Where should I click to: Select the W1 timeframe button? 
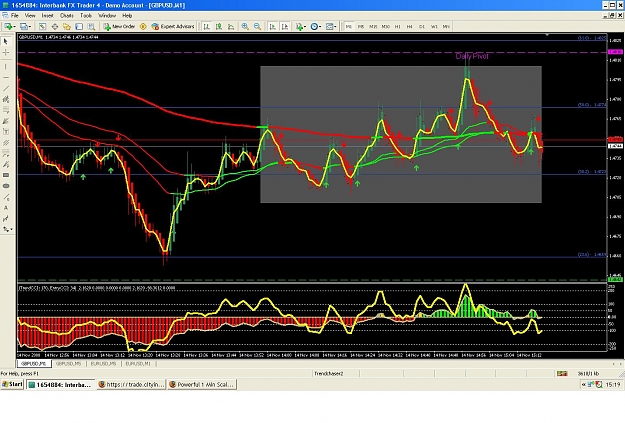(x=434, y=26)
